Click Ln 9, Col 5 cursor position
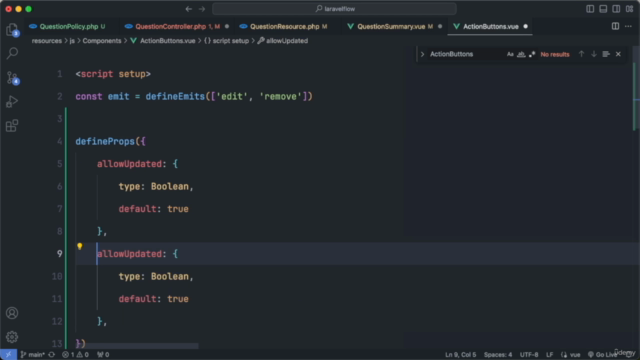The width and height of the screenshot is (640, 360). (x=460, y=354)
